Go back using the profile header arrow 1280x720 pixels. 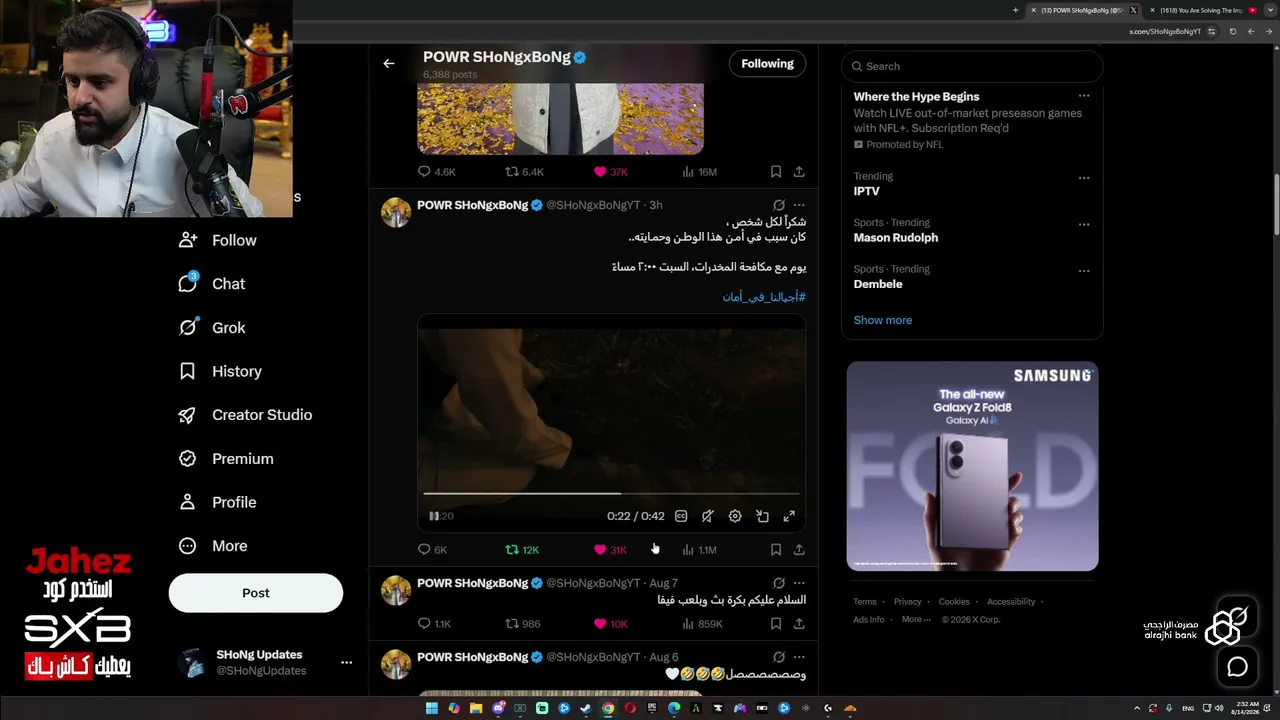pos(389,64)
